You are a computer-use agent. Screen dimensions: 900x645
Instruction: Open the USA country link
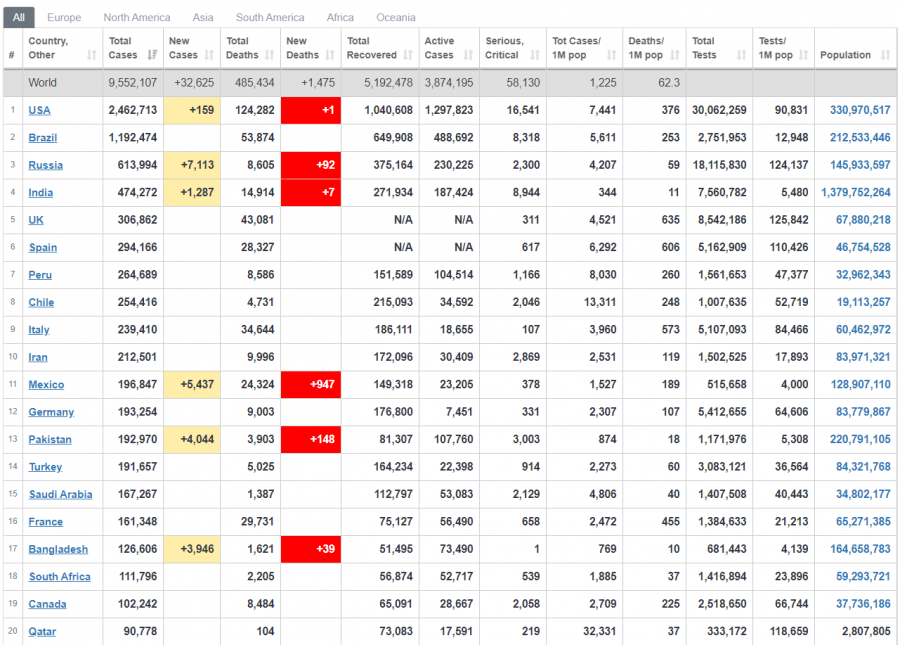pyautogui.click(x=39, y=110)
